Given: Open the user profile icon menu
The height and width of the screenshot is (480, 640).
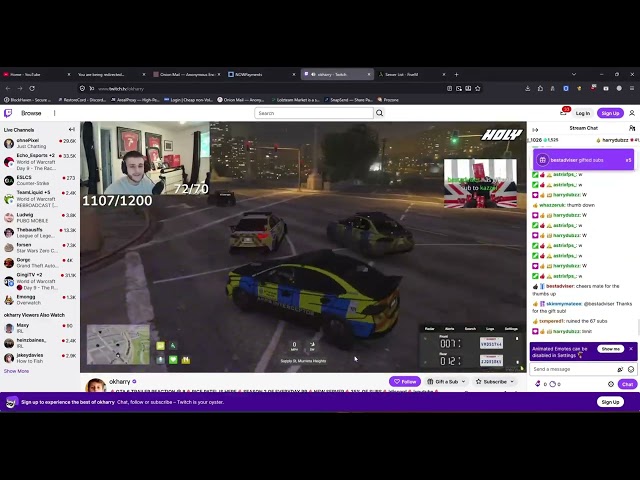Looking at the screenshot, I should point(632,113).
